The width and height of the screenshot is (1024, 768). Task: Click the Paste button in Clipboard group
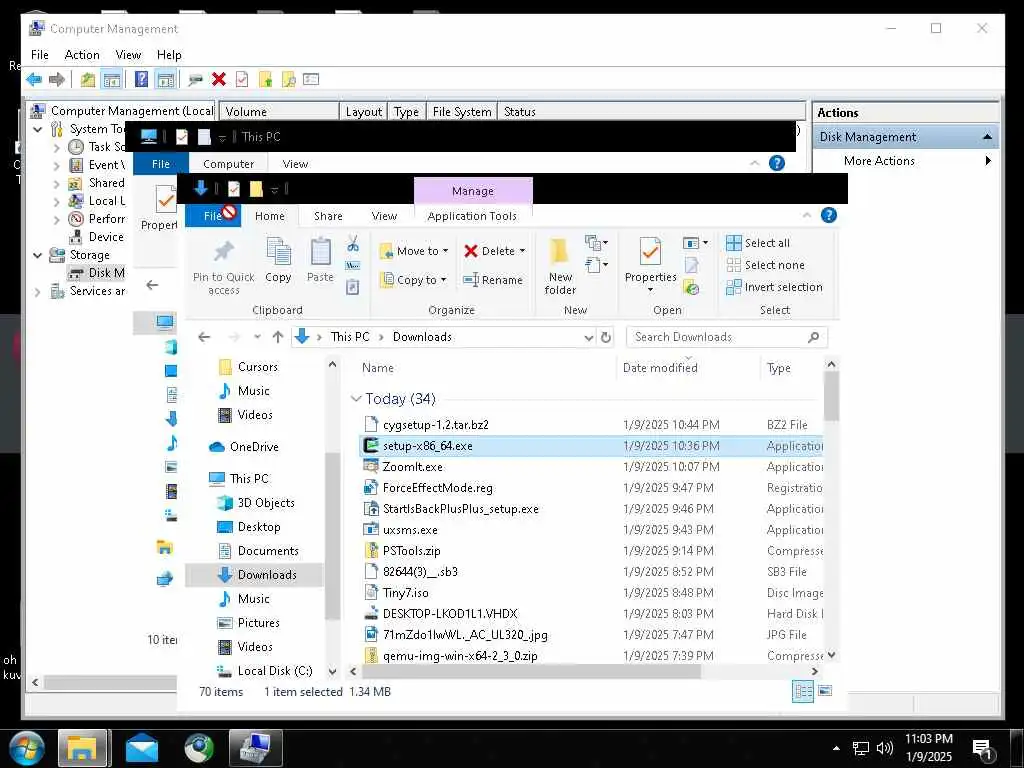click(320, 260)
